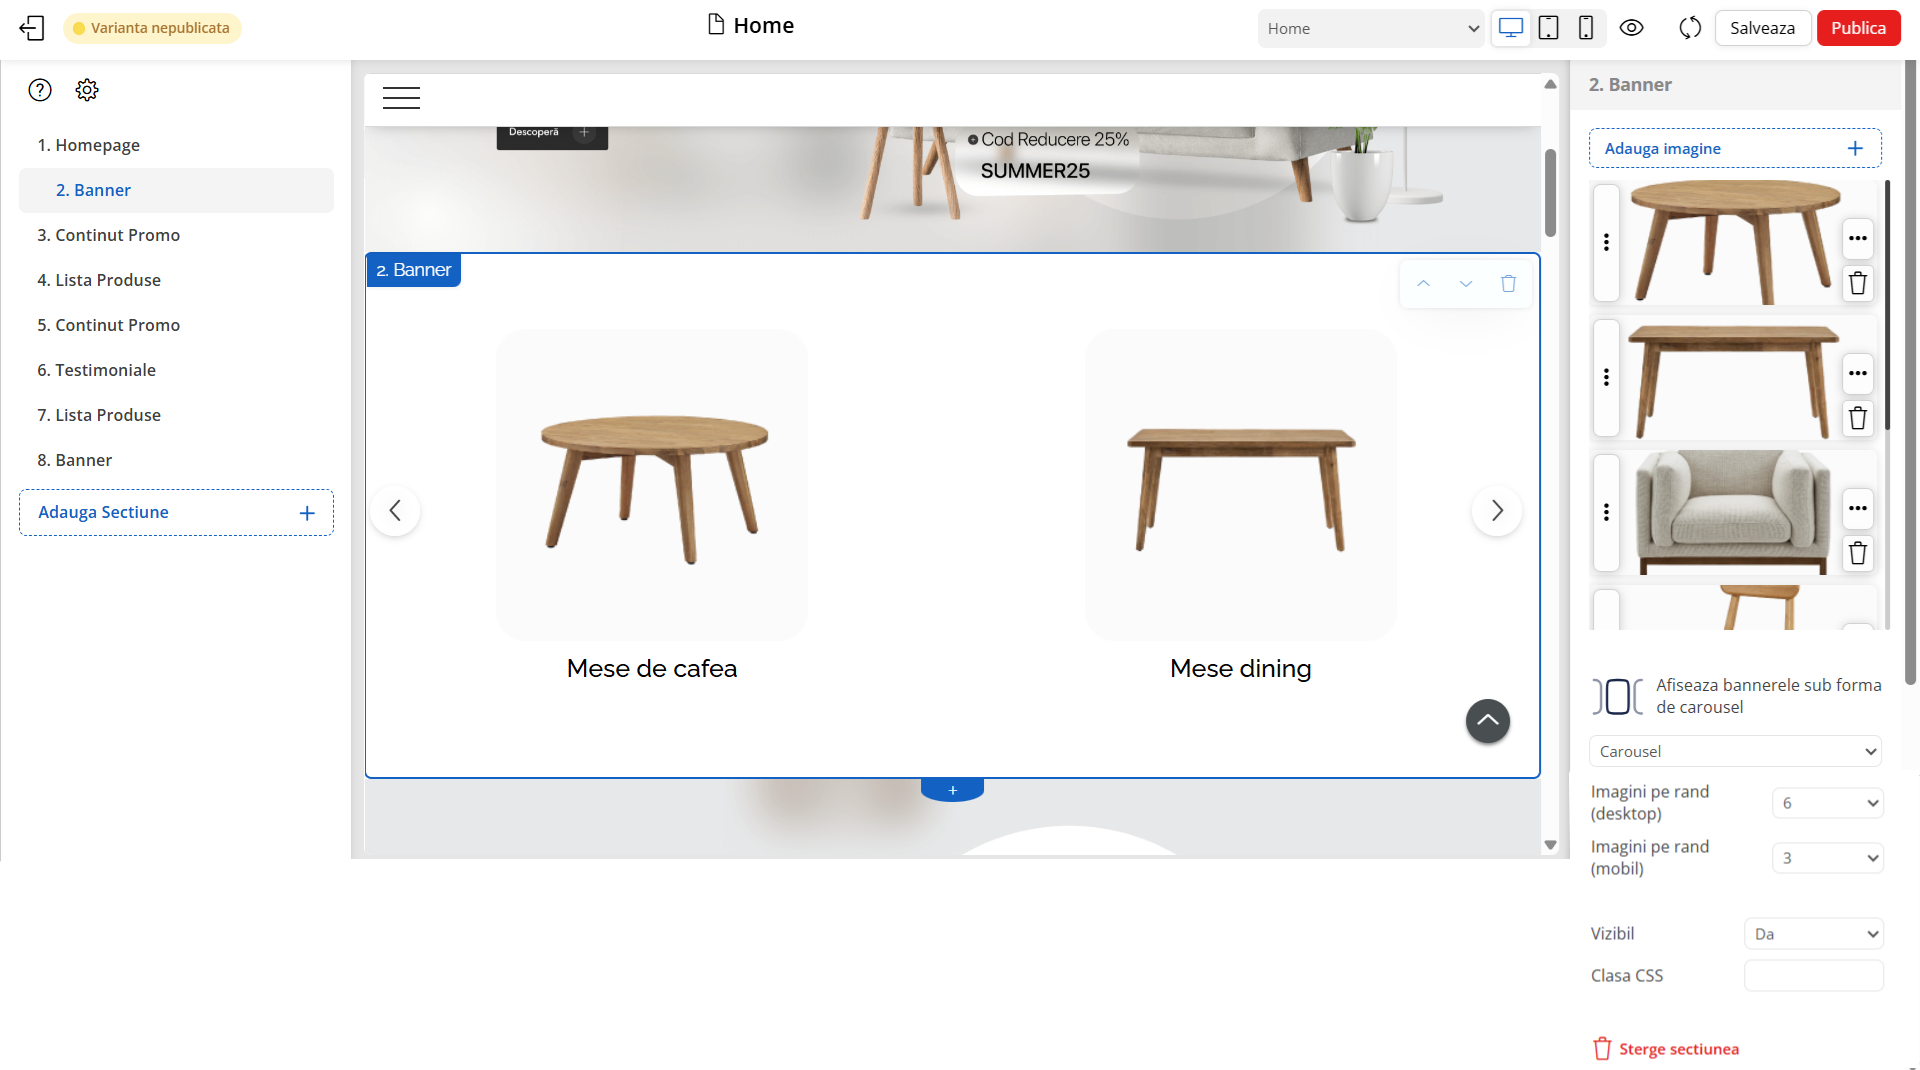Open more options for the armchair image
The width and height of the screenshot is (1920, 1070).
point(1857,508)
